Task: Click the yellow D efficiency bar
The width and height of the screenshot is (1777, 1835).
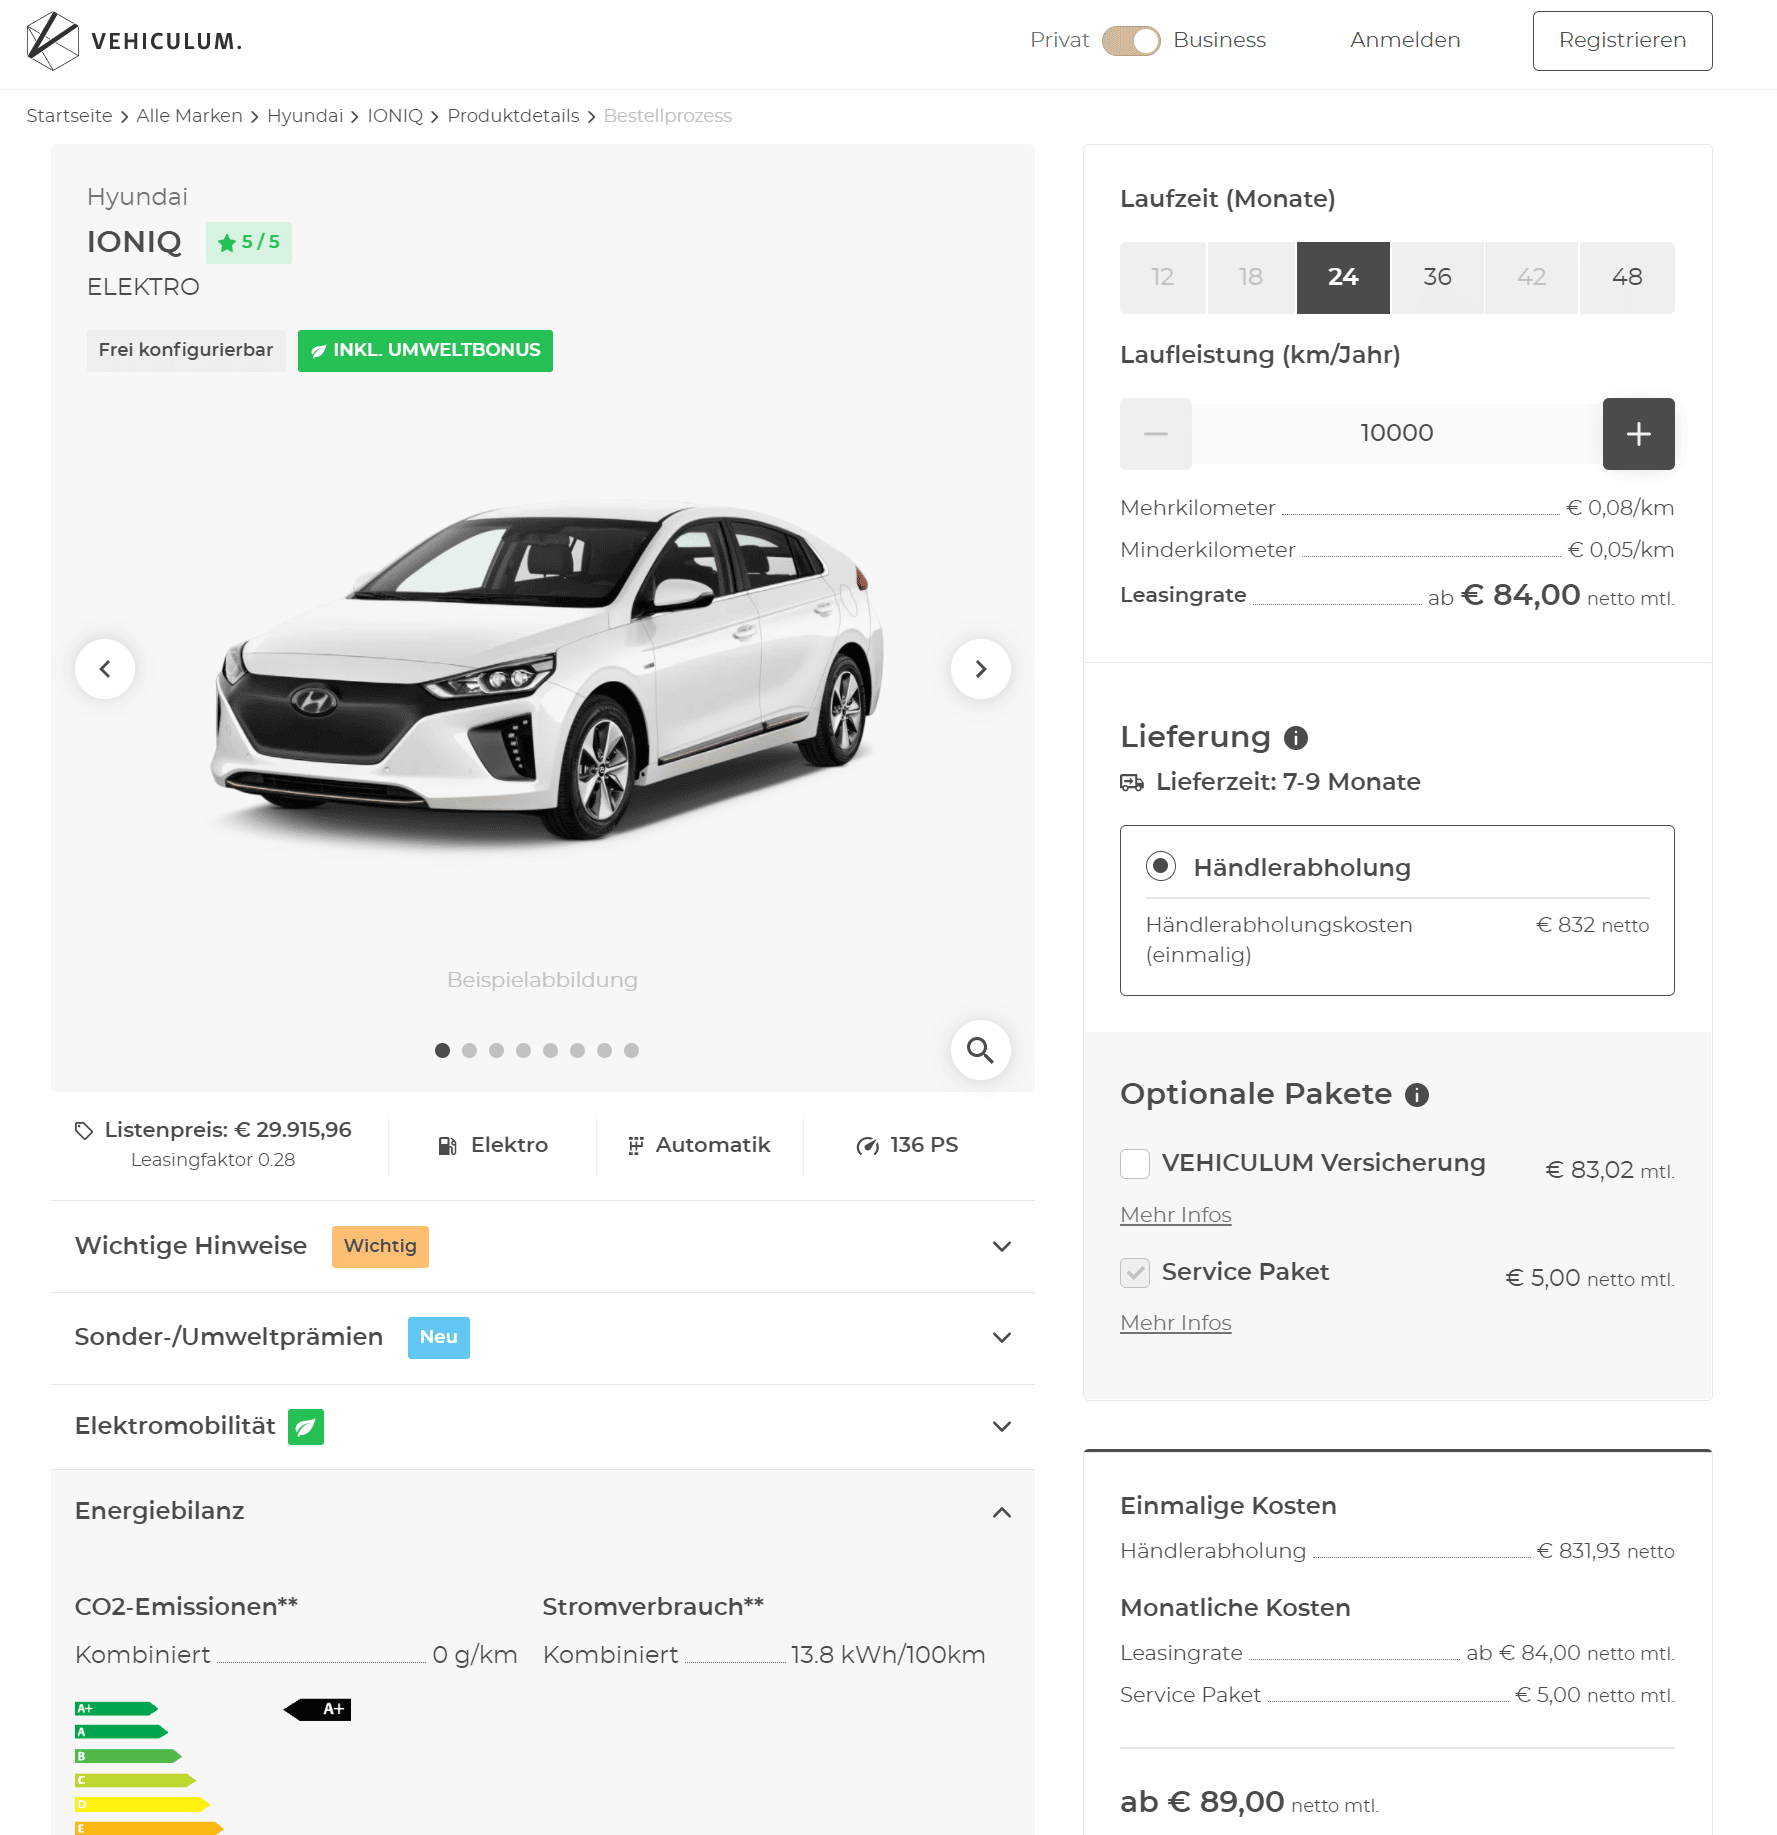Action: coord(142,1805)
